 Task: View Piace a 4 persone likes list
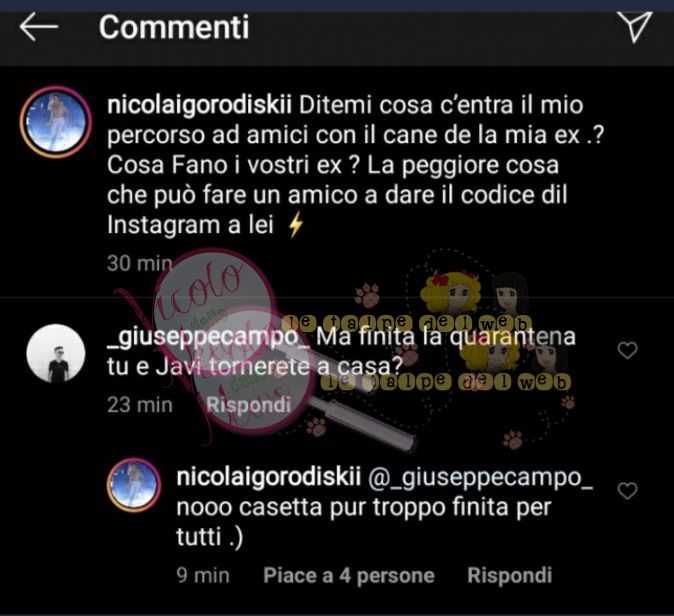[349, 575]
